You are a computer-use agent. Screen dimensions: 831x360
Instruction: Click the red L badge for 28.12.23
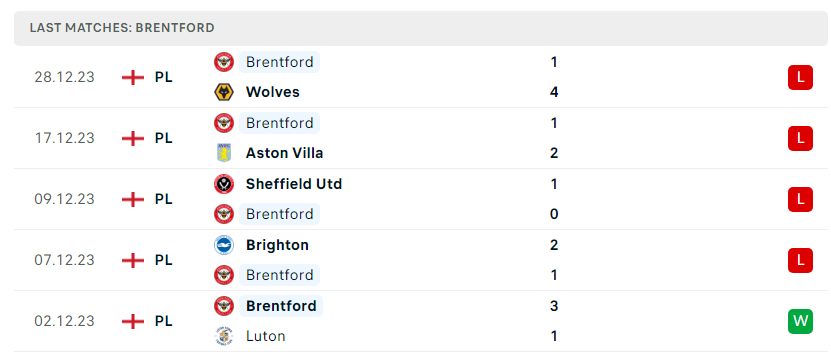[x=800, y=77]
